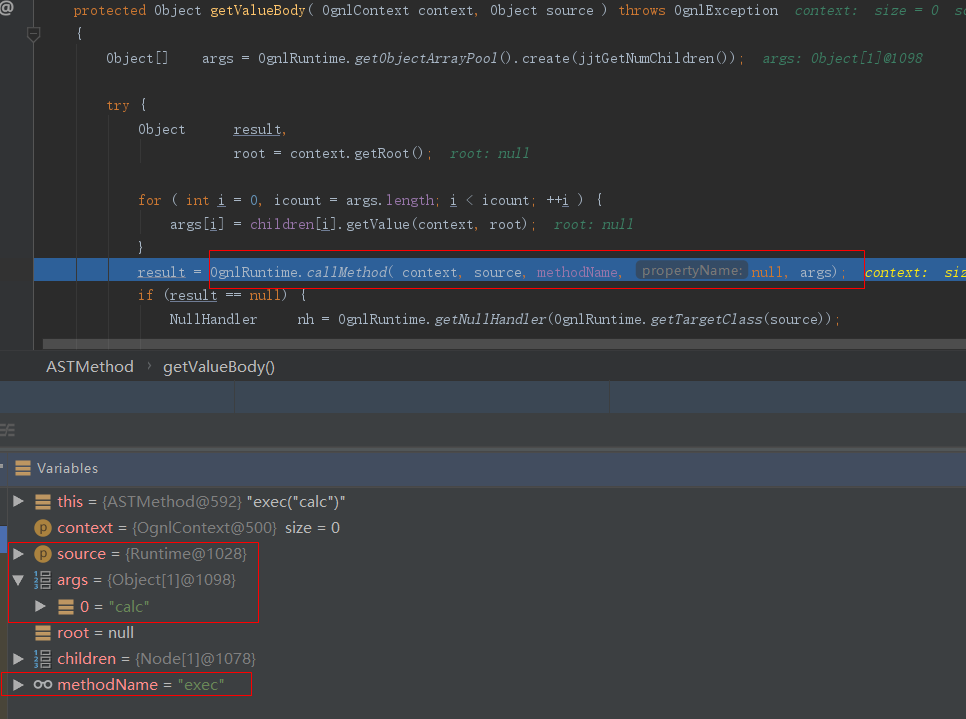966x719 pixels.
Task: Expand the children Node array entry
Action: [x=18, y=658]
